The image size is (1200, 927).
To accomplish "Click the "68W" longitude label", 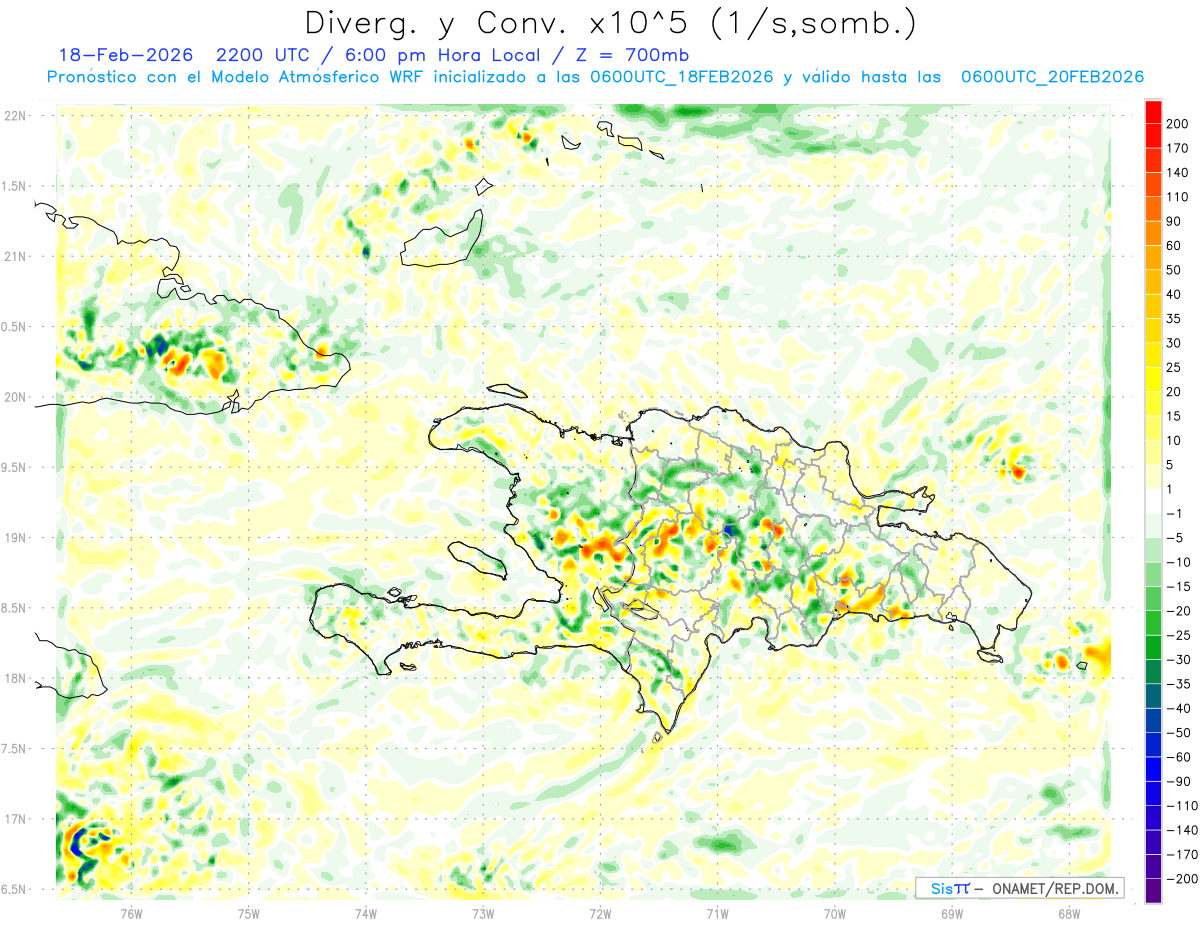I will [1069, 913].
